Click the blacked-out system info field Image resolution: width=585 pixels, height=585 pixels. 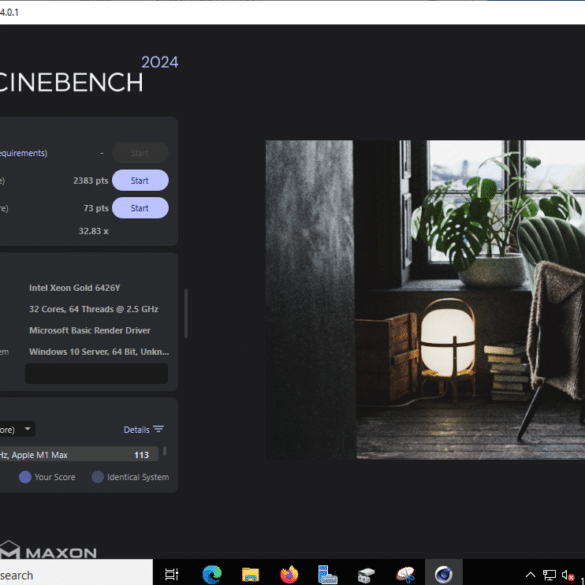click(96, 373)
